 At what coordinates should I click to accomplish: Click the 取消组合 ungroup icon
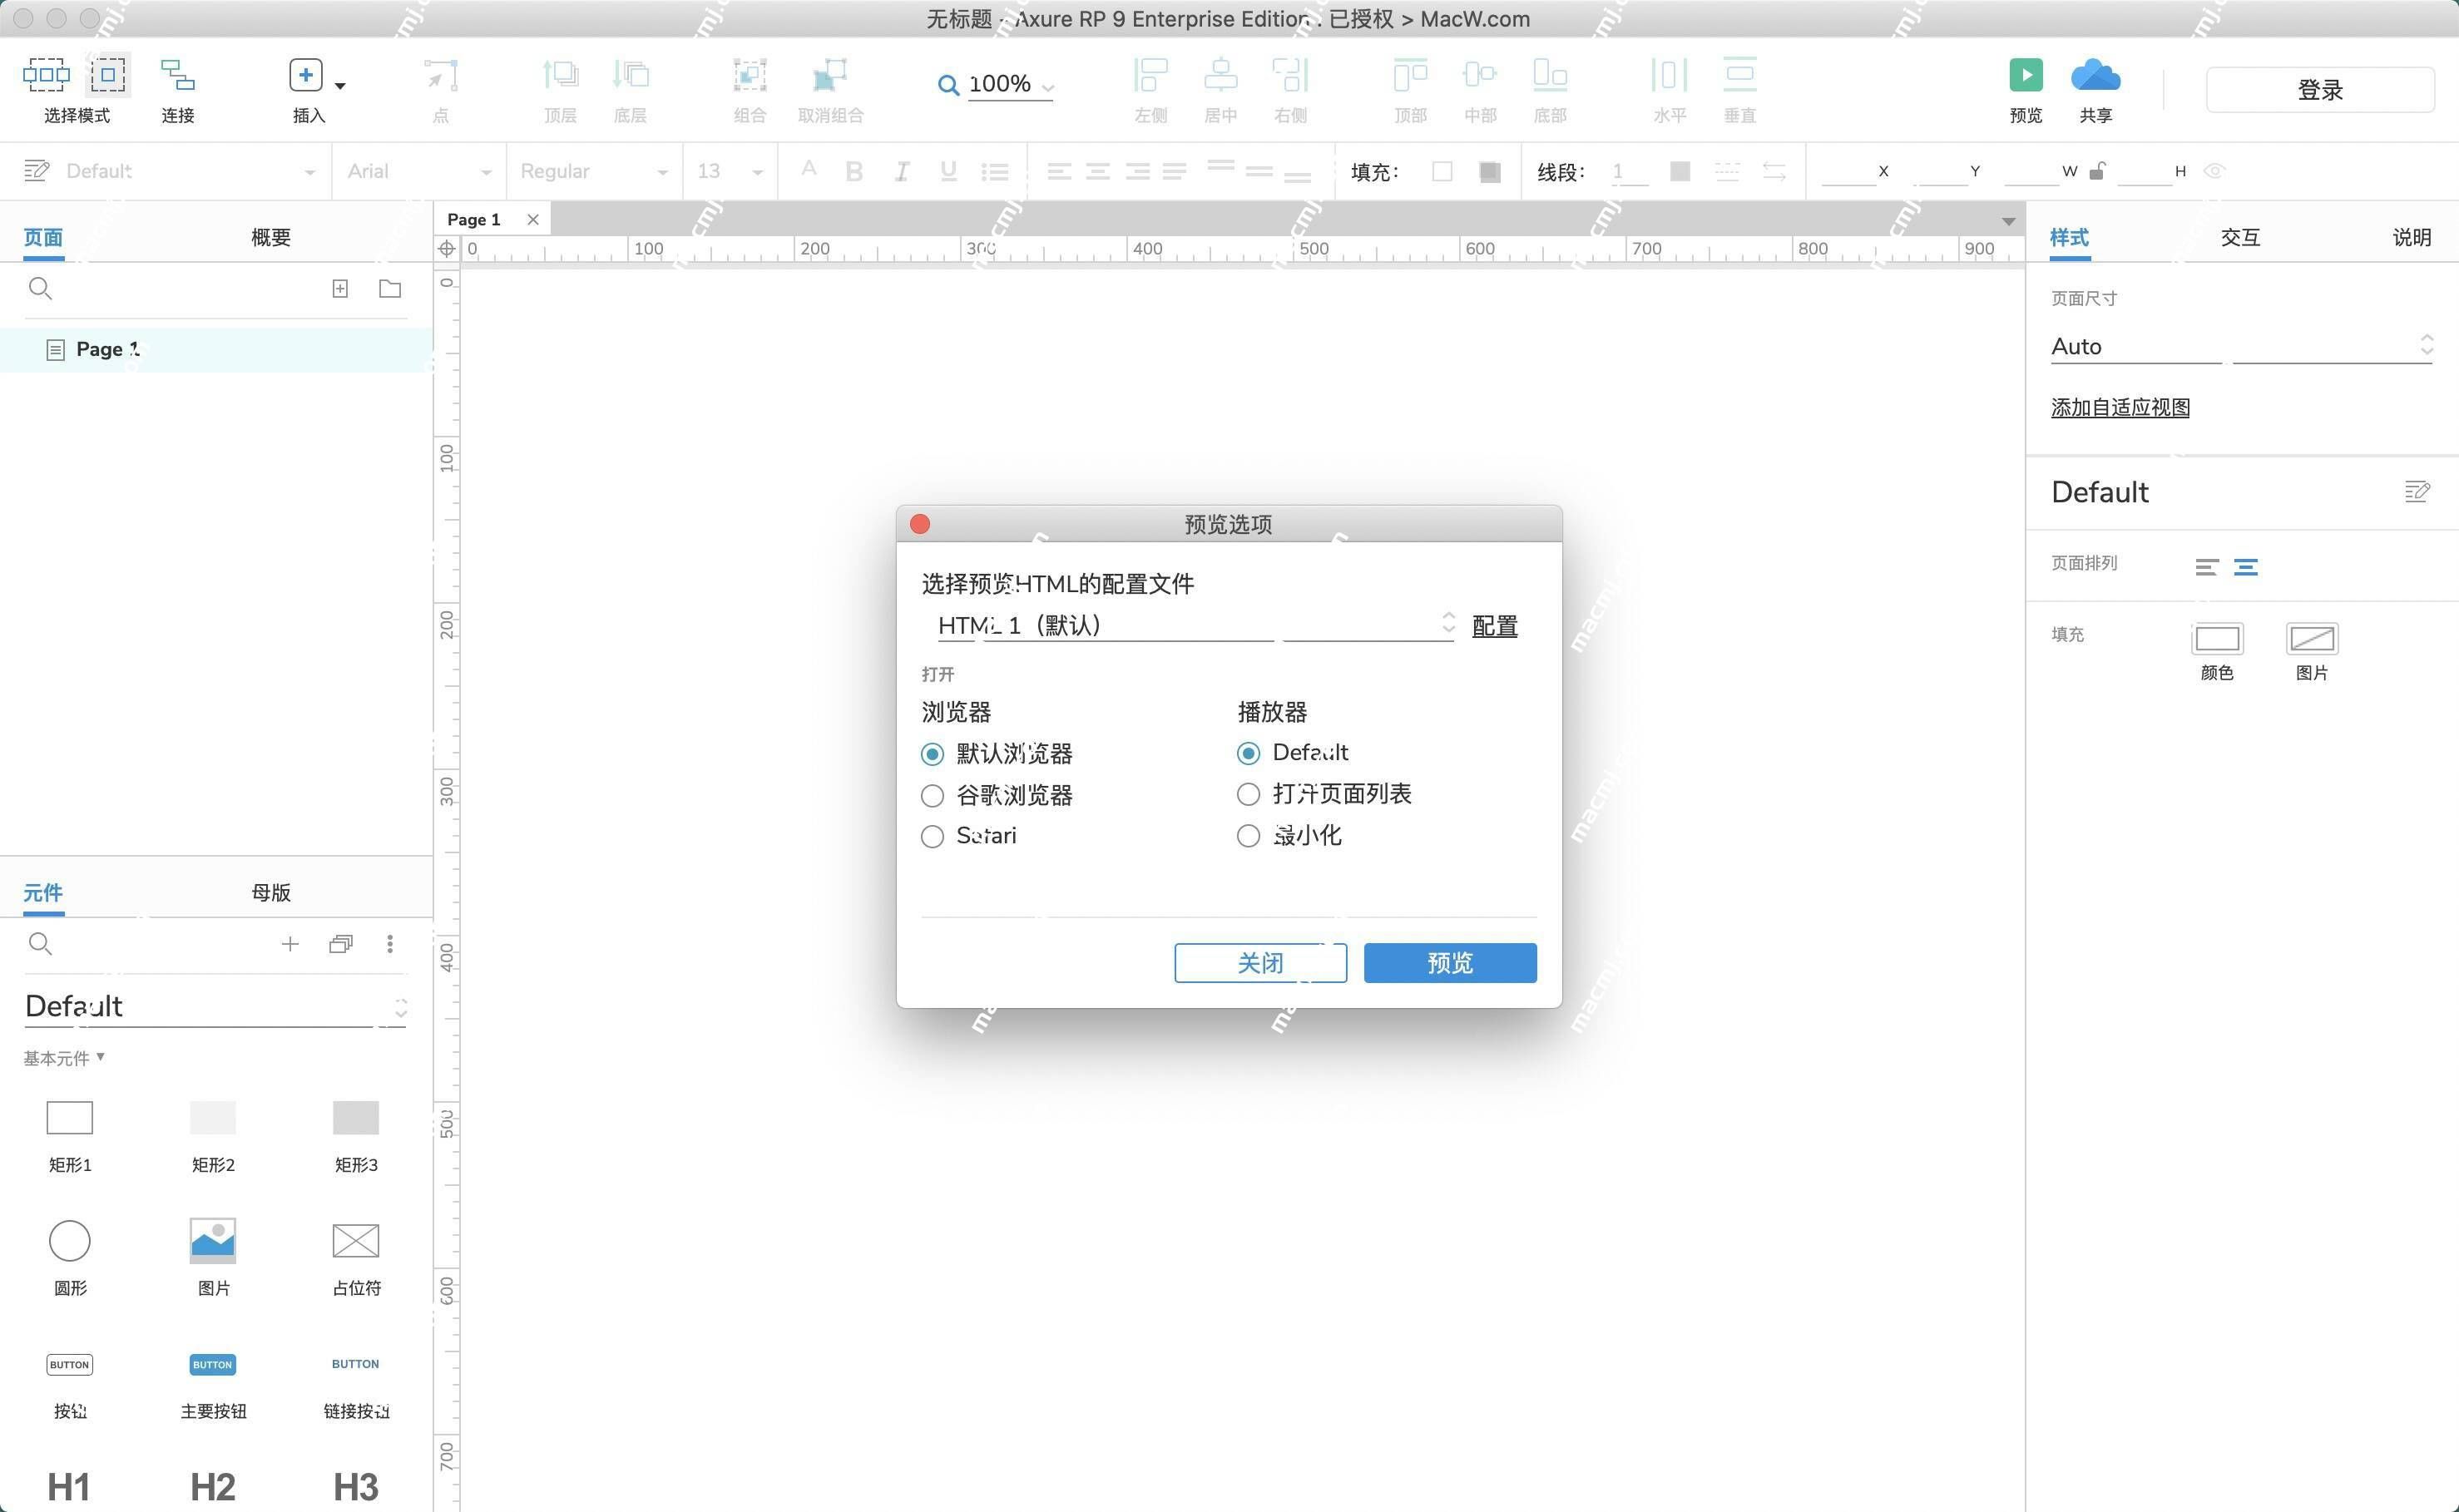click(x=830, y=75)
